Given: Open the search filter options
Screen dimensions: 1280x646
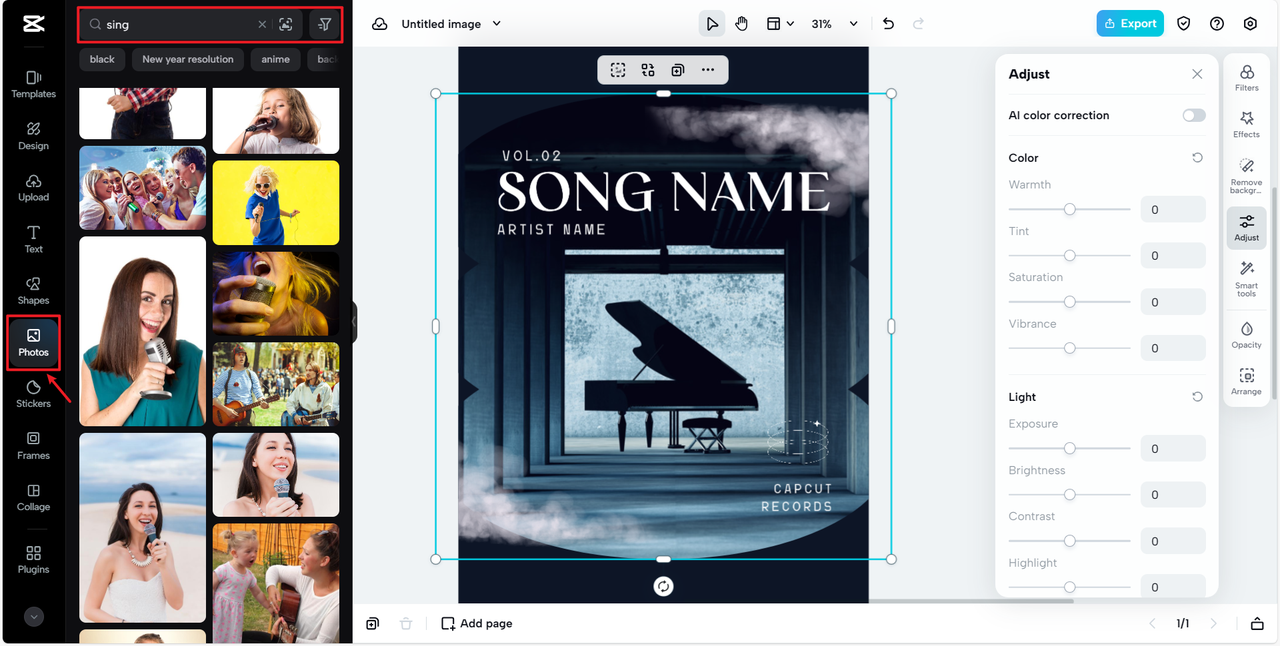Looking at the screenshot, I should click(324, 24).
